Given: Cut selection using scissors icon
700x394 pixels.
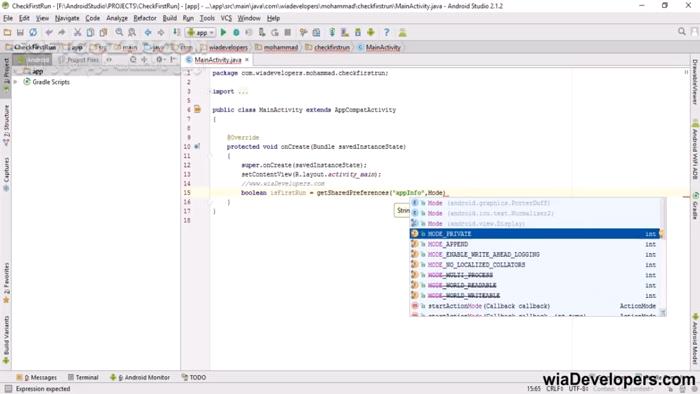Looking at the screenshot, I should tap(77, 32).
